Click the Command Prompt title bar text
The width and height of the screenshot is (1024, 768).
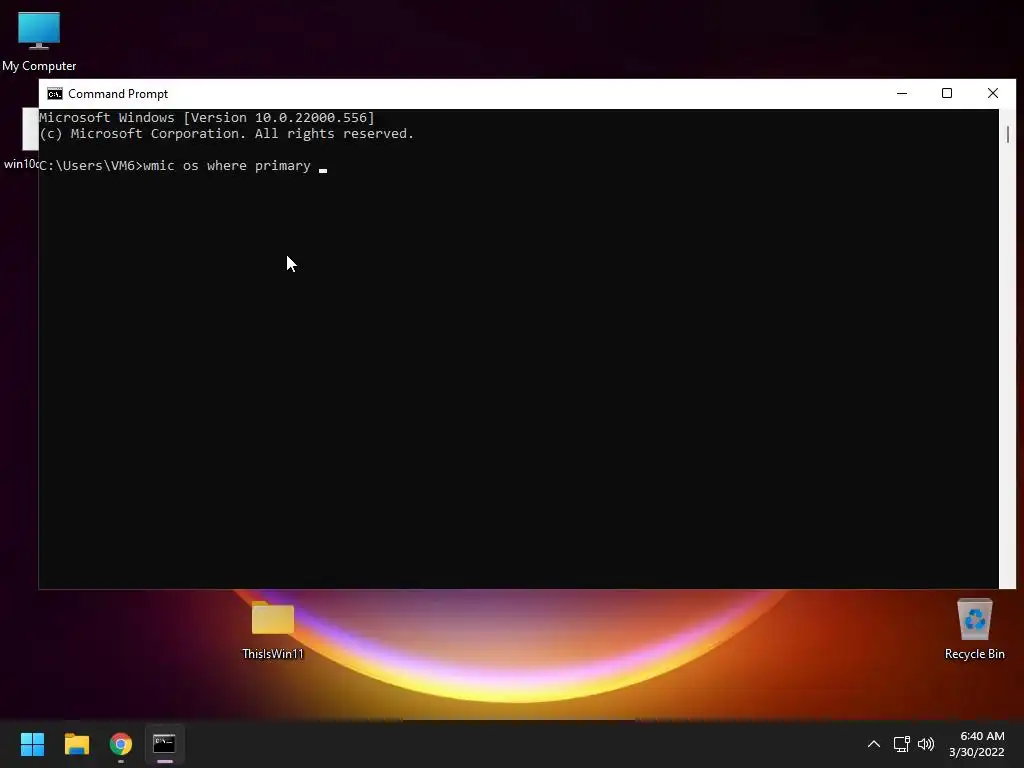point(118,94)
